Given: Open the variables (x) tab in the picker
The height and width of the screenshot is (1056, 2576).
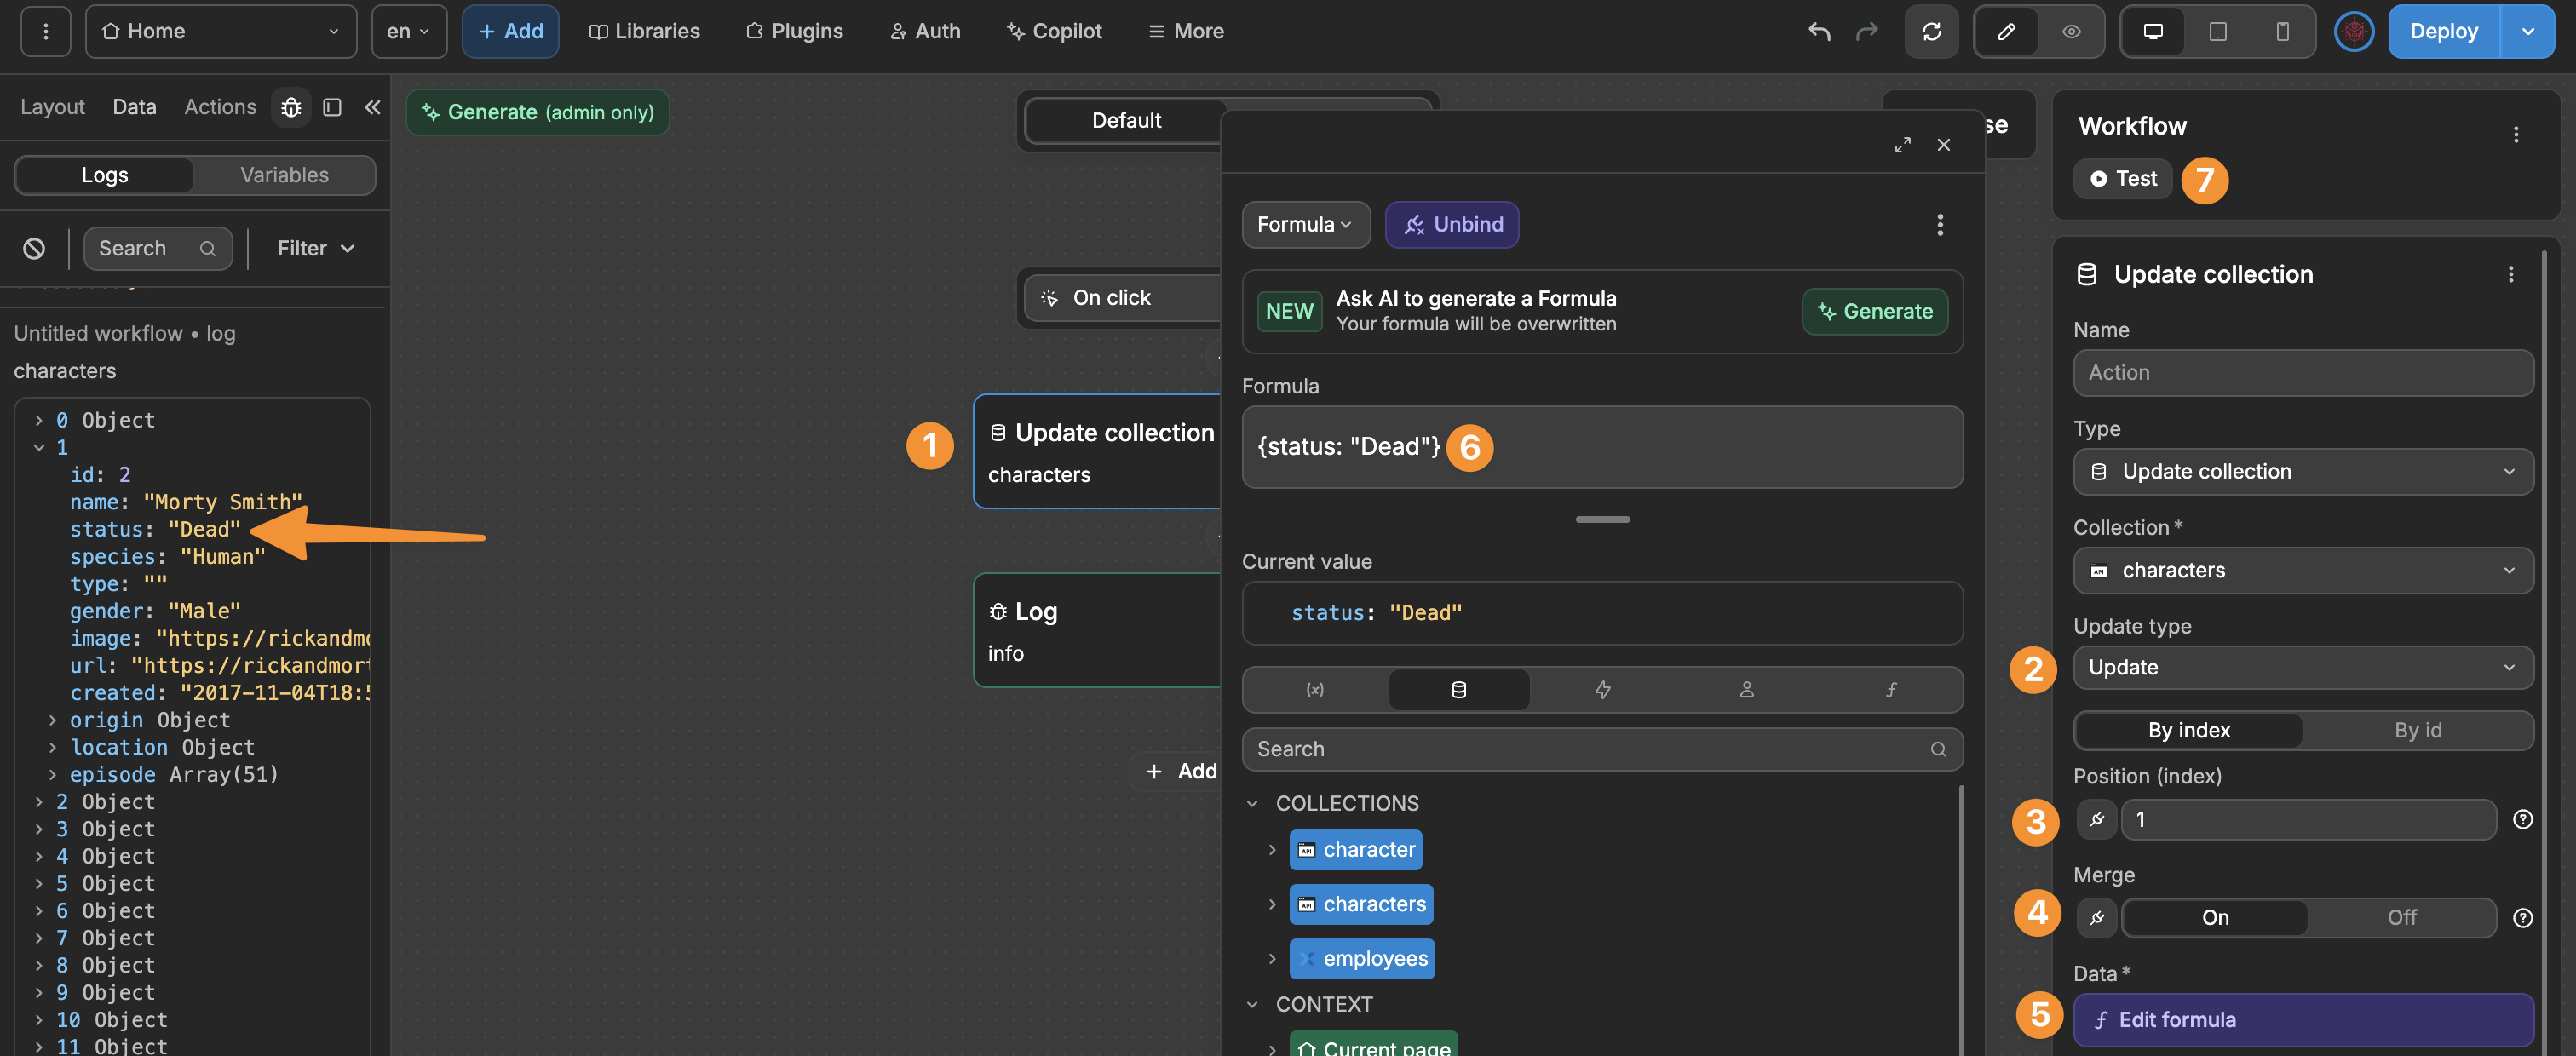Looking at the screenshot, I should (x=1315, y=689).
